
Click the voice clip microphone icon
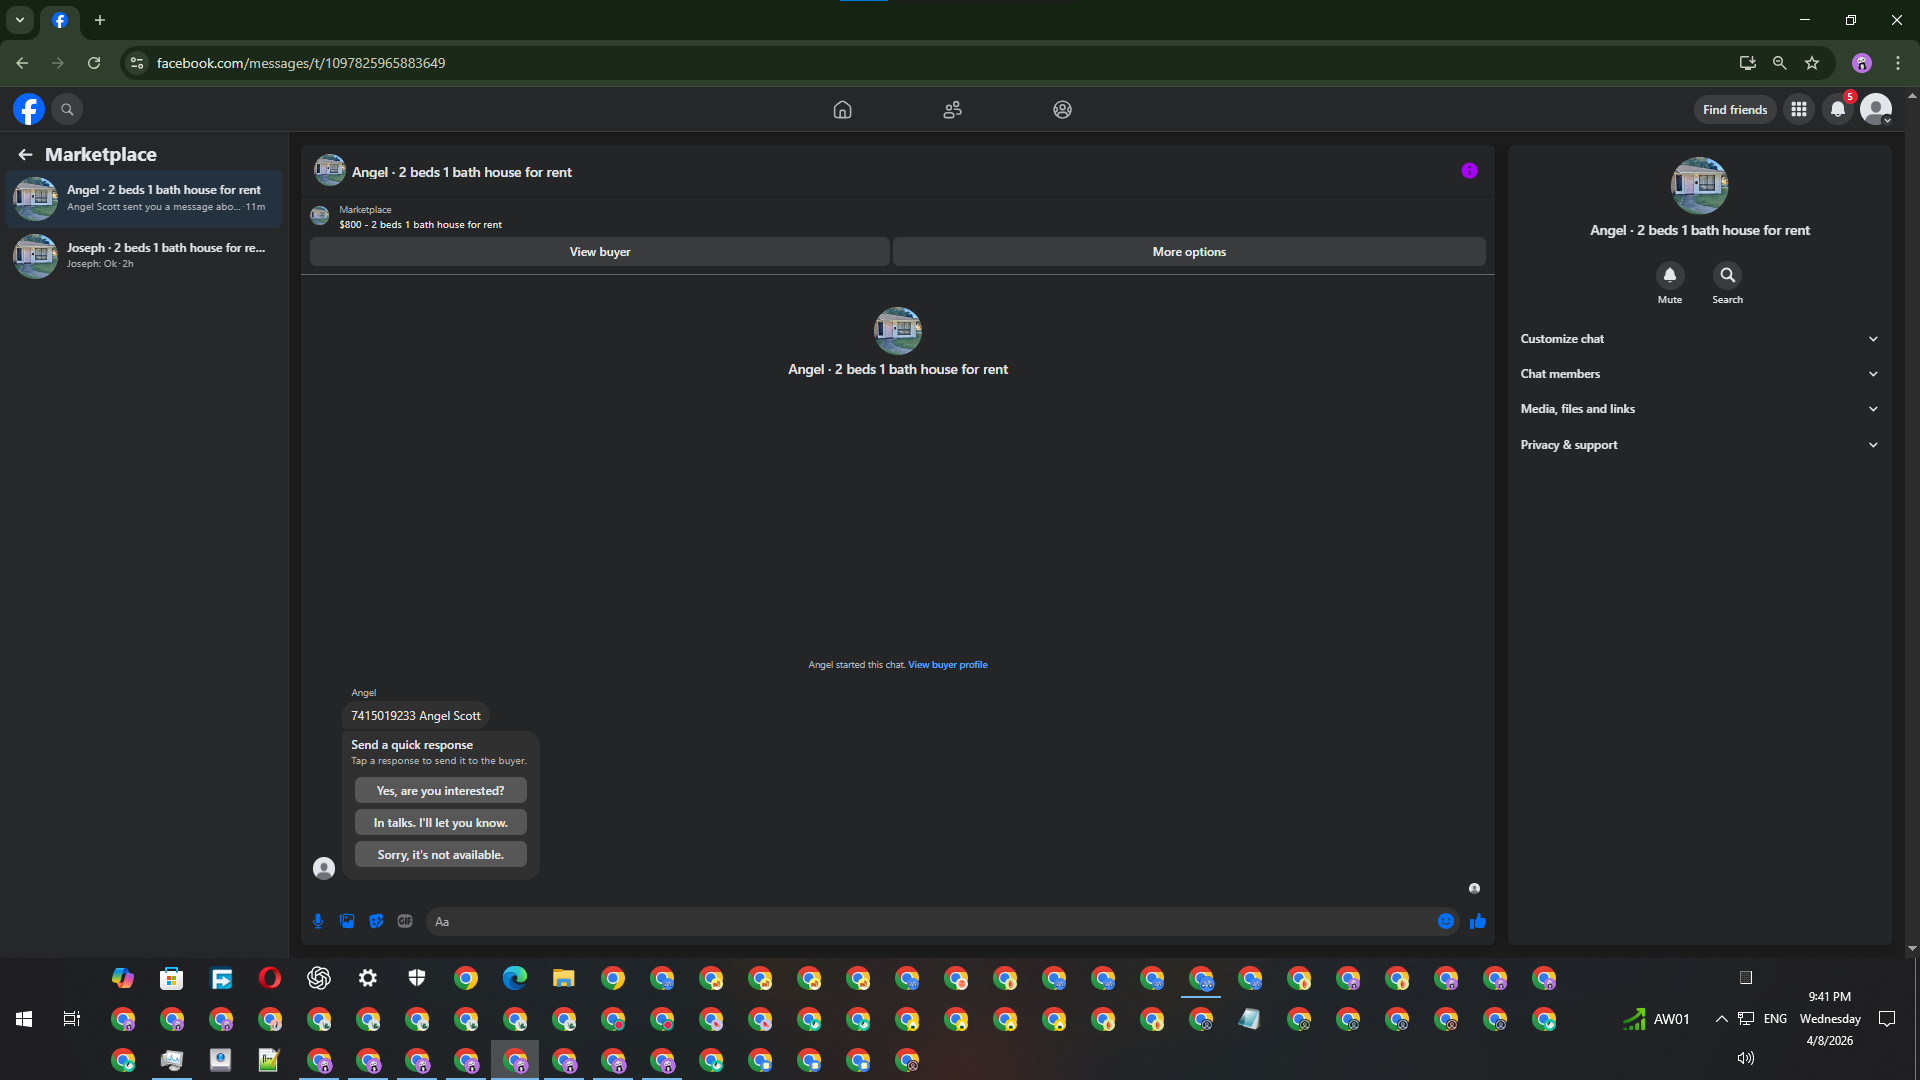pyautogui.click(x=318, y=921)
